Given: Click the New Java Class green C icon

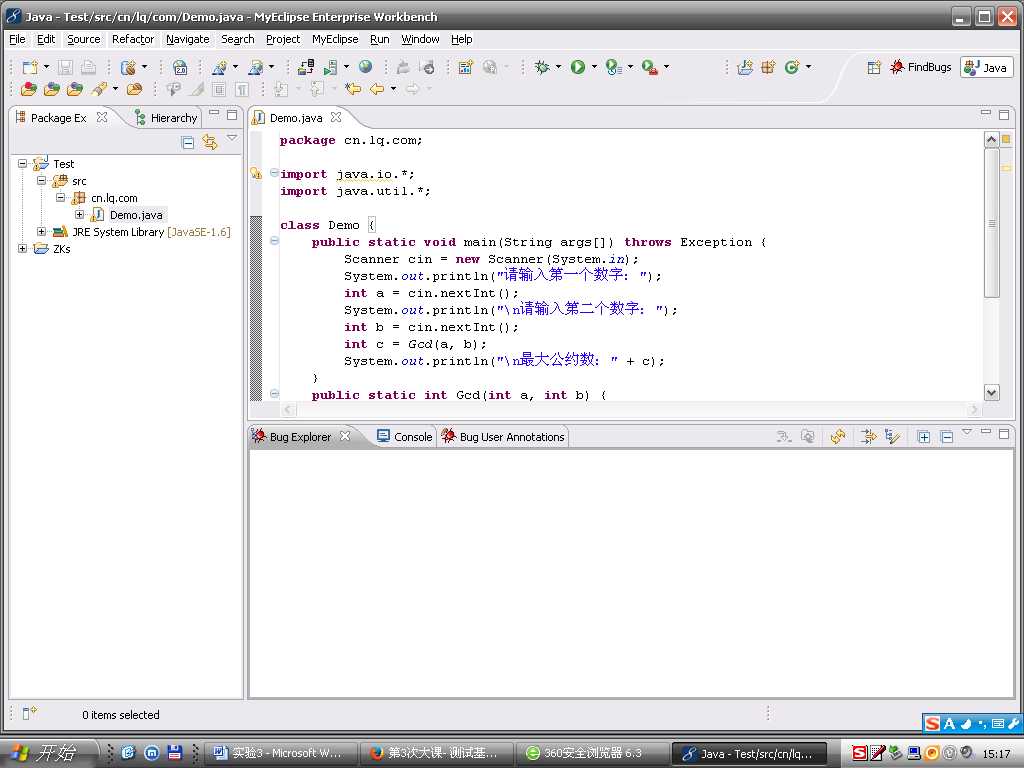Looking at the screenshot, I should tap(792, 67).
